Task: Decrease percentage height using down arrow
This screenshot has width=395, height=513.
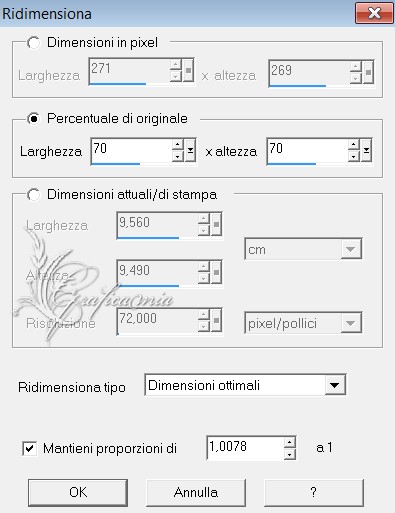Action: click(x=353, y=156)
